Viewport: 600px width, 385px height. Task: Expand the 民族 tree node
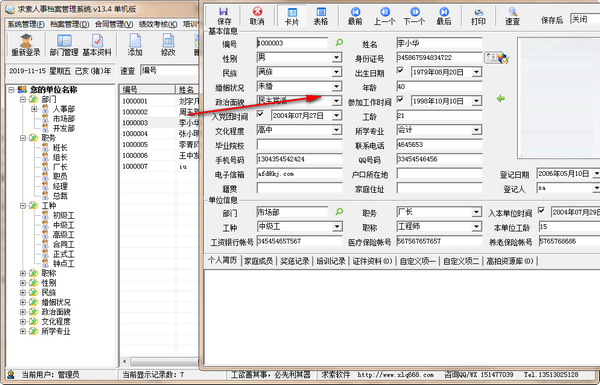(23, 293)
